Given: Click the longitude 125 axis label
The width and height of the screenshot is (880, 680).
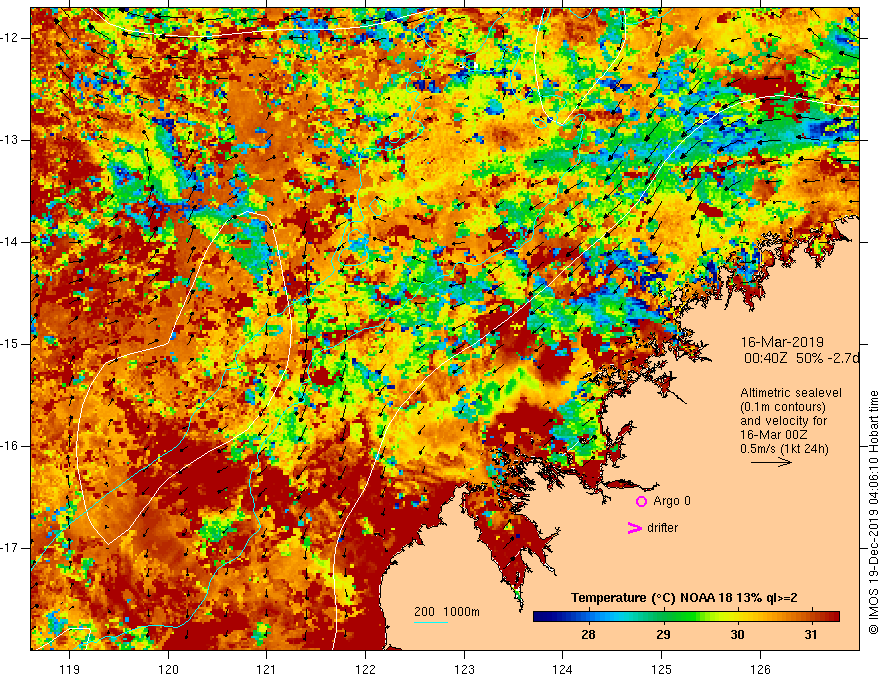Looking at the screenshot, I should 662,669.
